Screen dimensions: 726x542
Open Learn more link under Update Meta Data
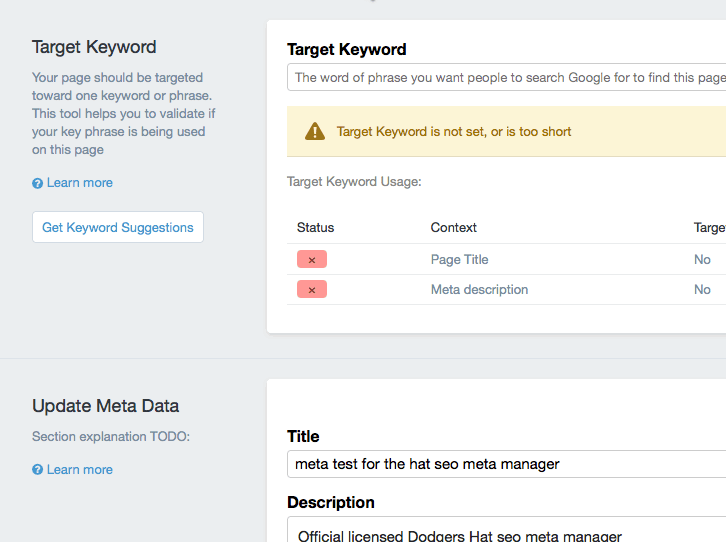point(80,469)
